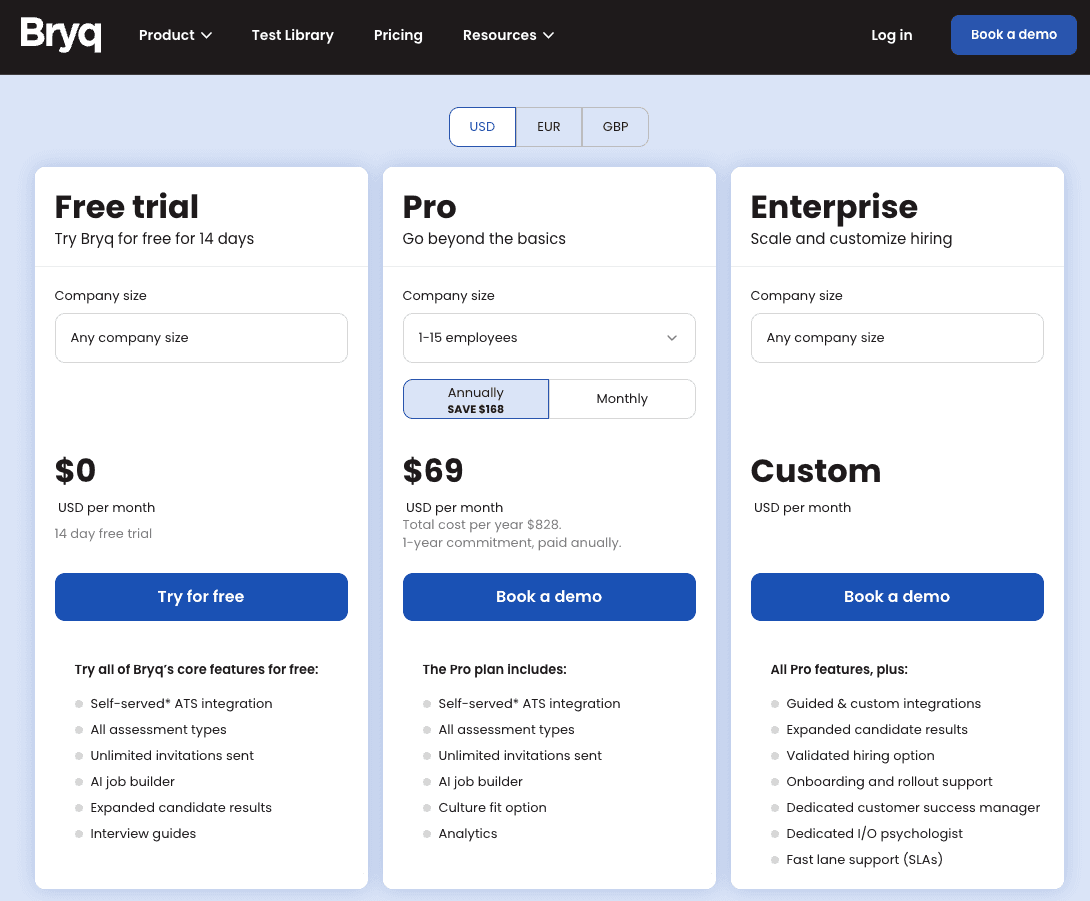The height and width of the screenshot is (901, 1090).
Task: Click '14 day free trial' note
Action: click(103, 533)
